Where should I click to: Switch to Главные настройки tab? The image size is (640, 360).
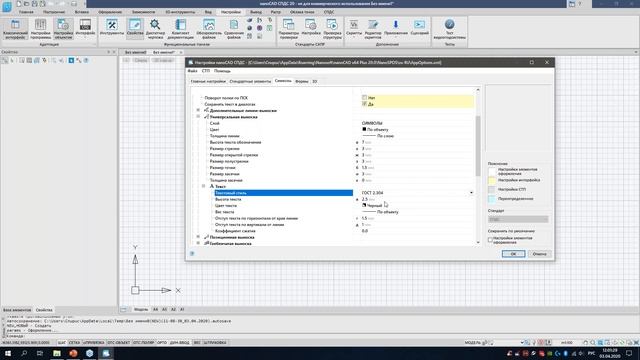208,81
